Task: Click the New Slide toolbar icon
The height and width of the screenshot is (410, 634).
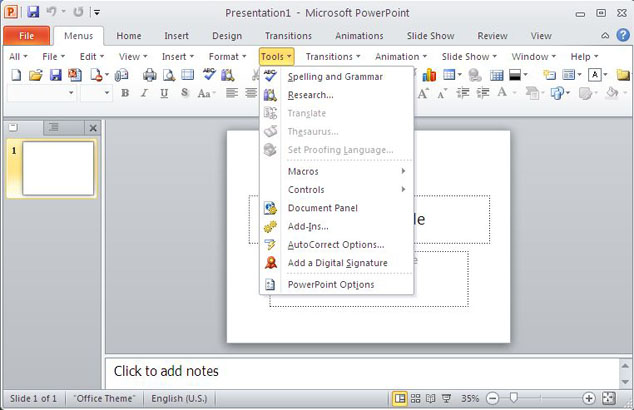Action: click(x=549, y=75)
